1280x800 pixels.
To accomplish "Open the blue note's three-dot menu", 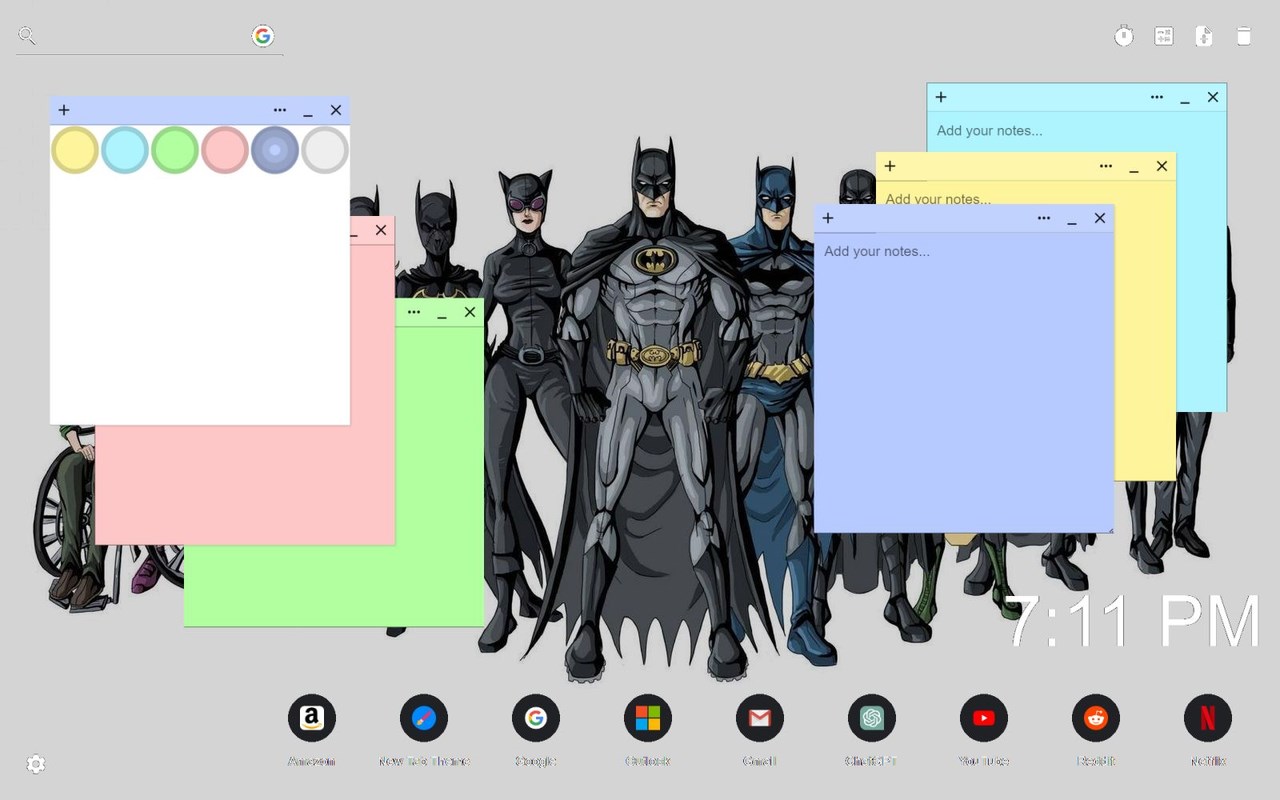I will click(1044, 218).
